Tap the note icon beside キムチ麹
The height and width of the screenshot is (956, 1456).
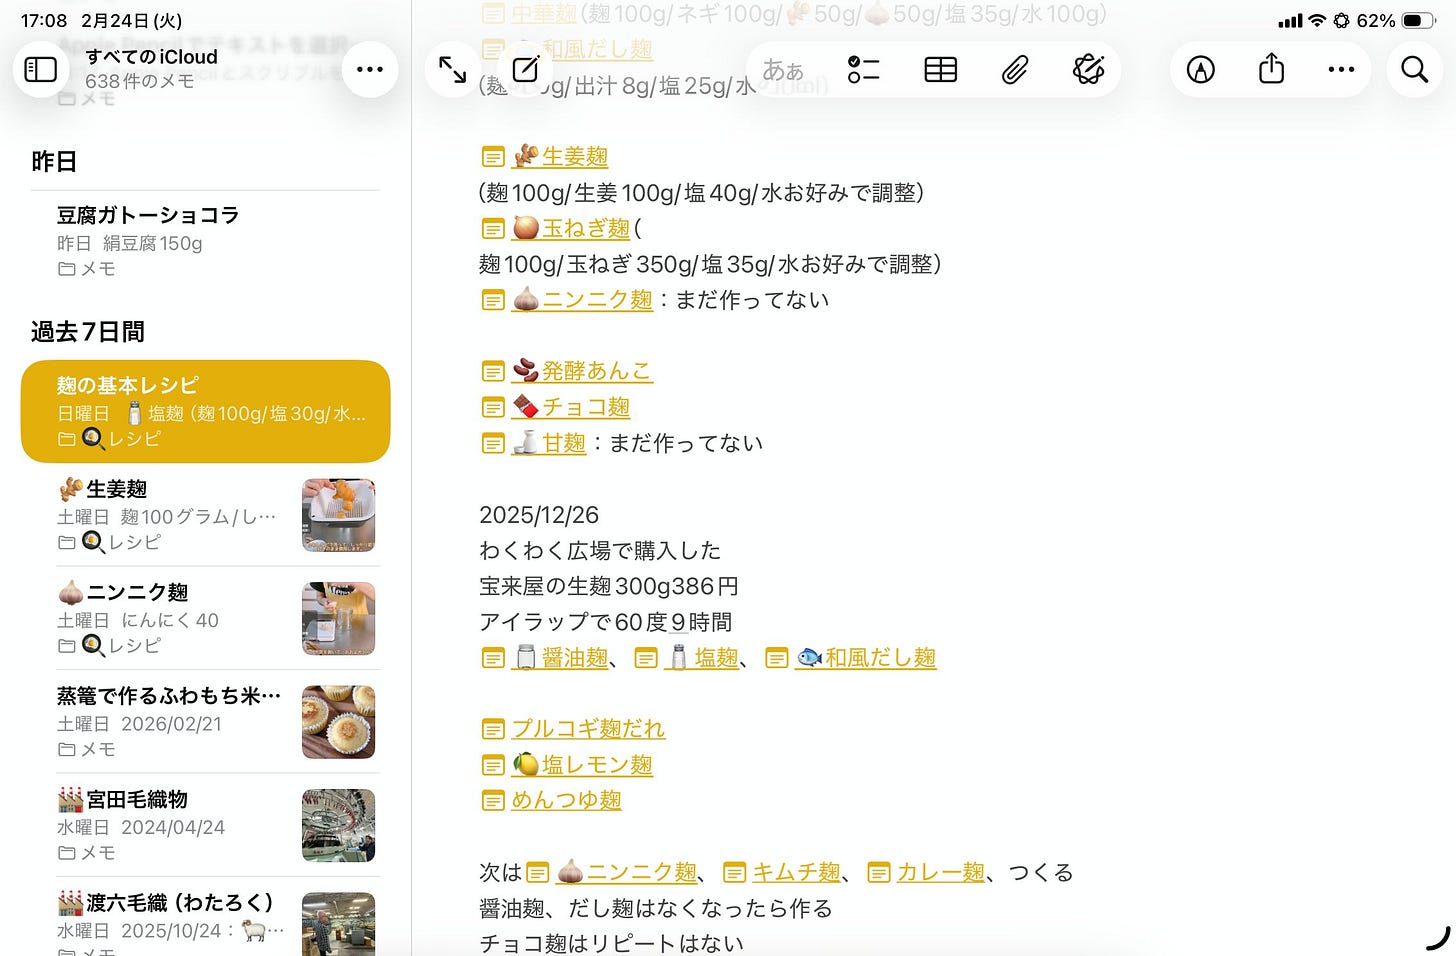pos(734,873)
